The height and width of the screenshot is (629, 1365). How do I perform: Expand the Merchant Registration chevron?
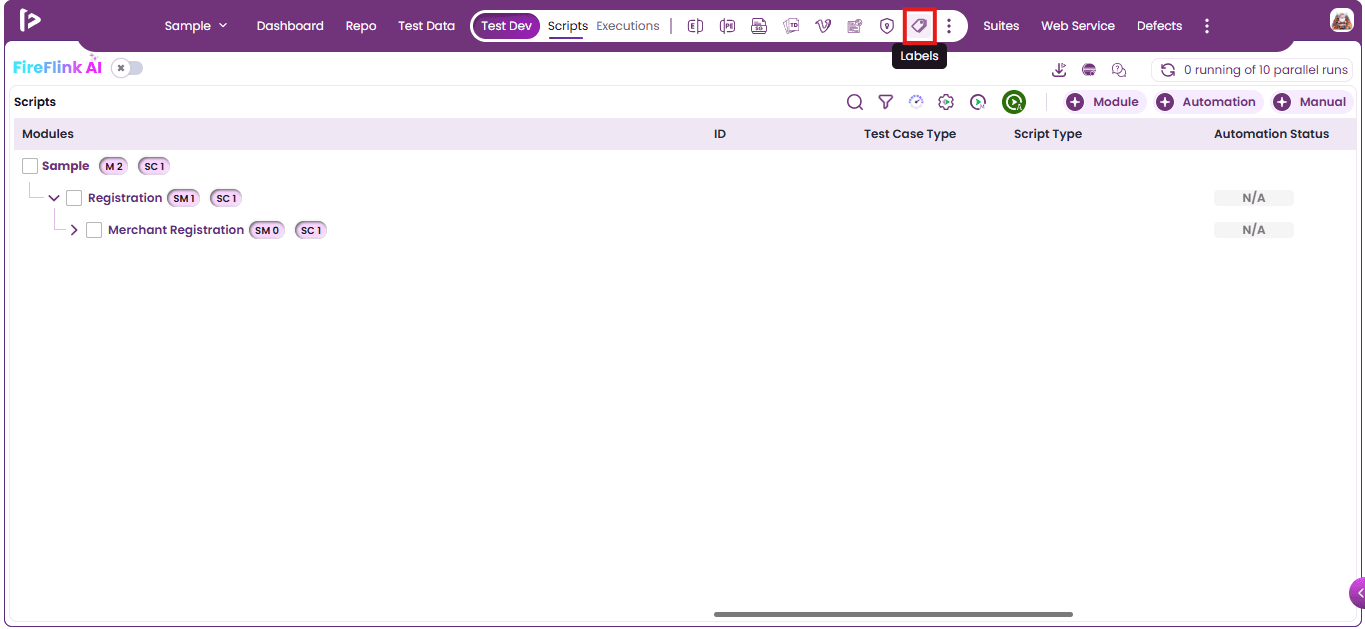[74, 230]
